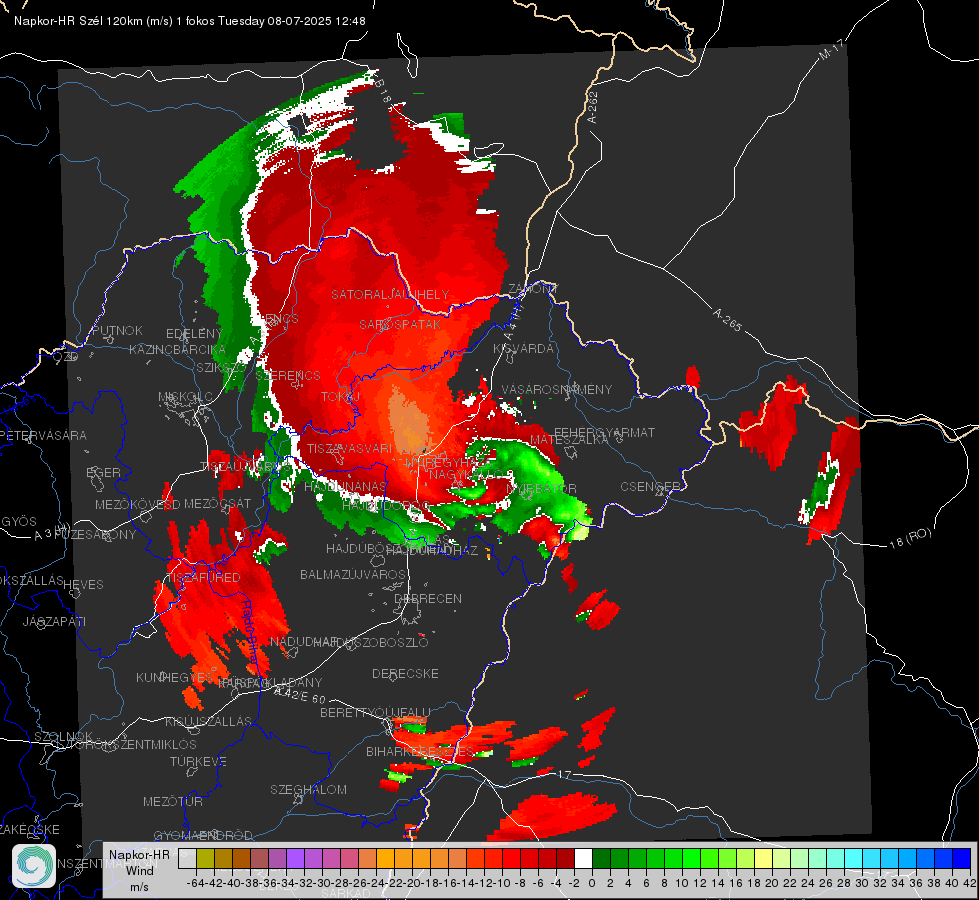Viewport: 979px width, 900px height.
Task: Click the PUTNOK city label
Action: point(117,330)
